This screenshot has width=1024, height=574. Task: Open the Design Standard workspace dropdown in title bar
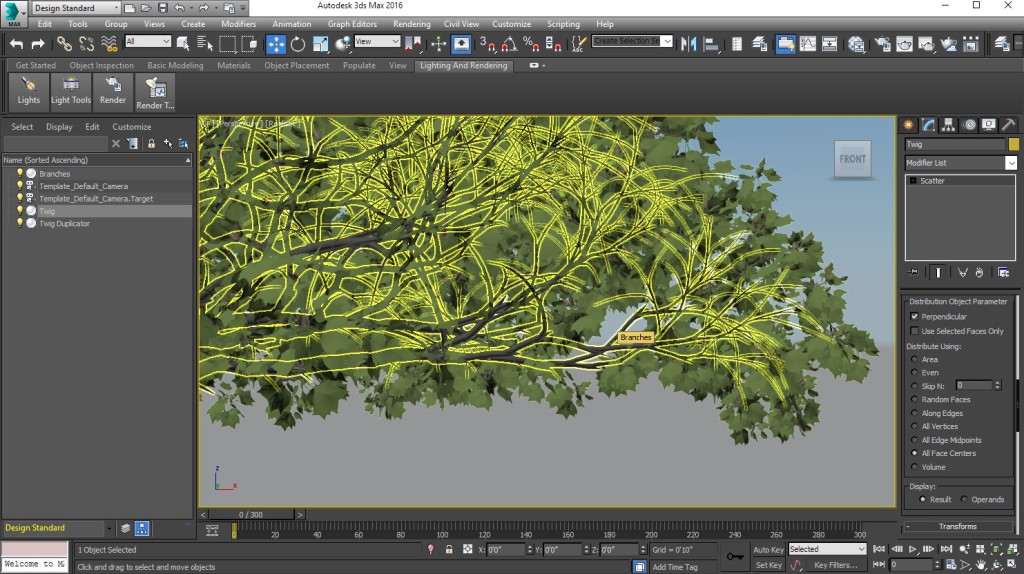[x=76, y=8]
